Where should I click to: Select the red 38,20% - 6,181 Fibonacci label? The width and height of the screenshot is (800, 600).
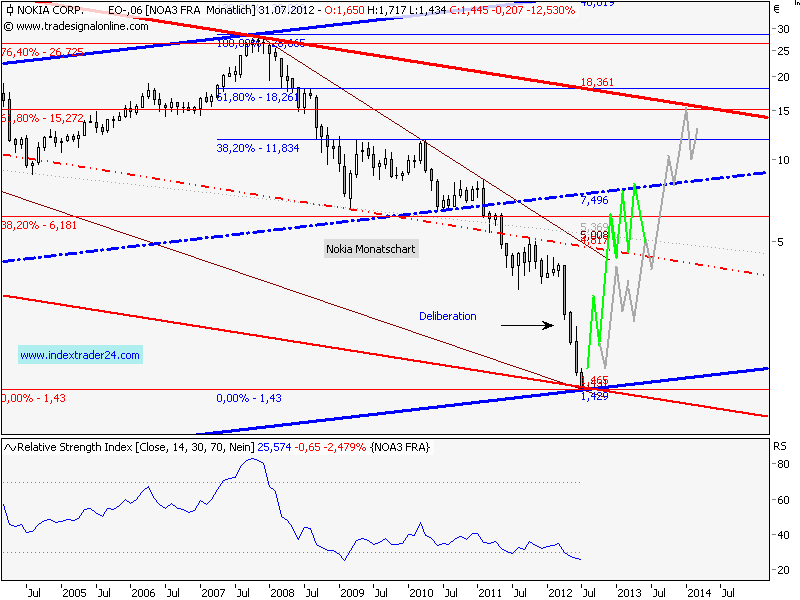click(x=39, y=225)
